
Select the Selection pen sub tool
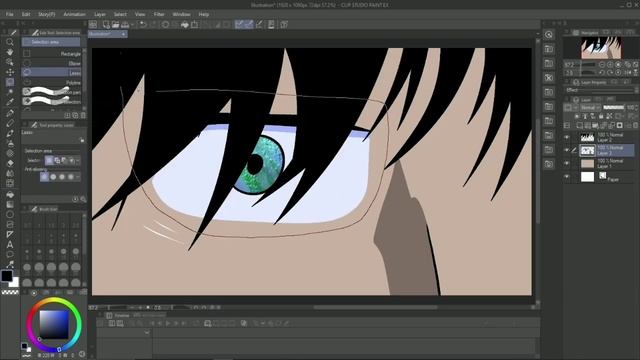click(51, 91)
